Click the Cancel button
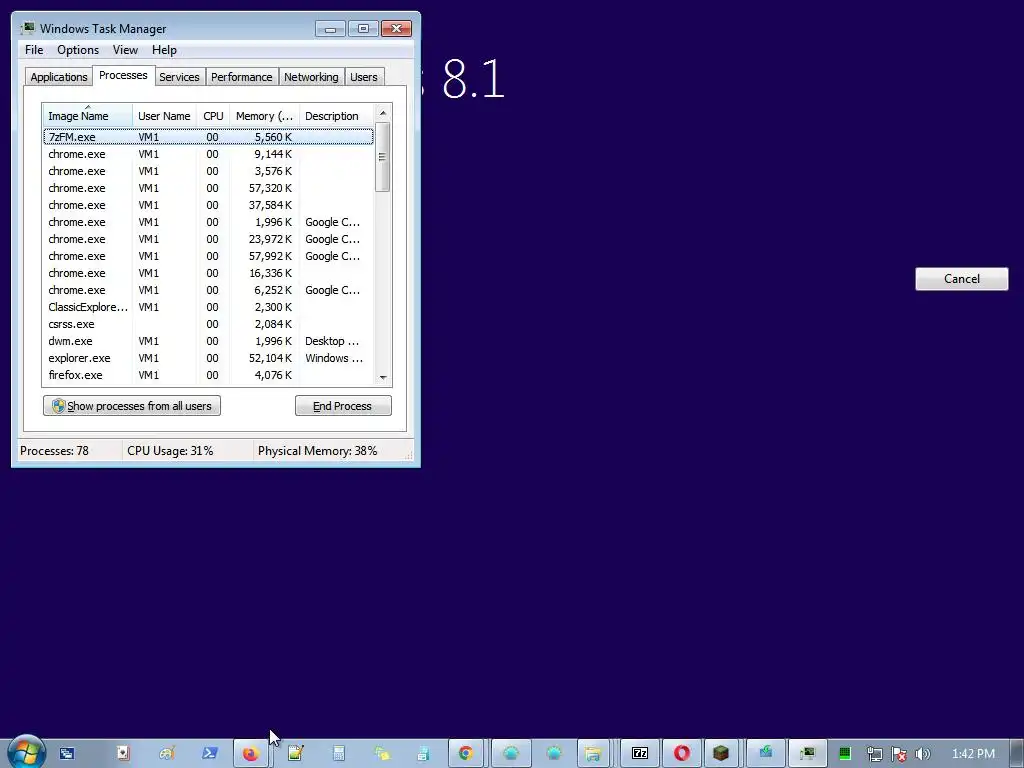The image size is (1024, 768). tap(961, 279)
